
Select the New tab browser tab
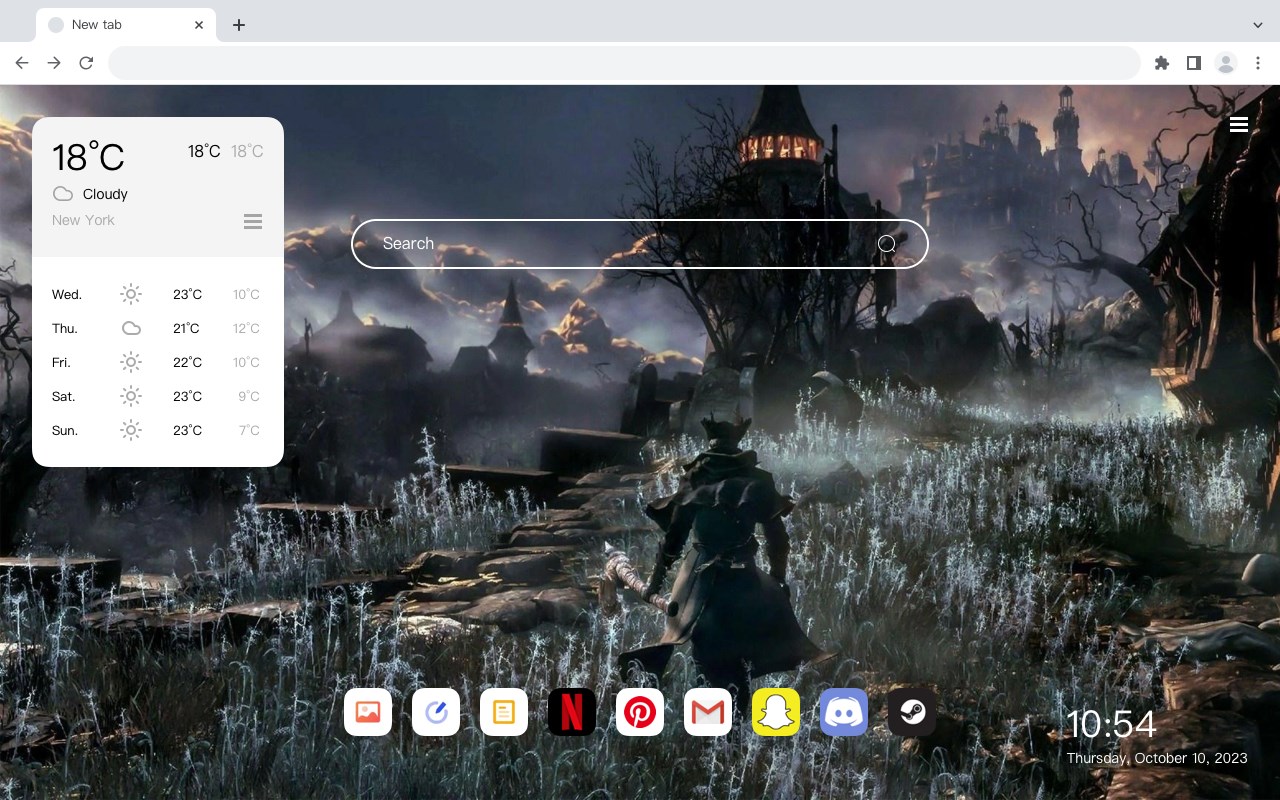(x=126, y=25)
